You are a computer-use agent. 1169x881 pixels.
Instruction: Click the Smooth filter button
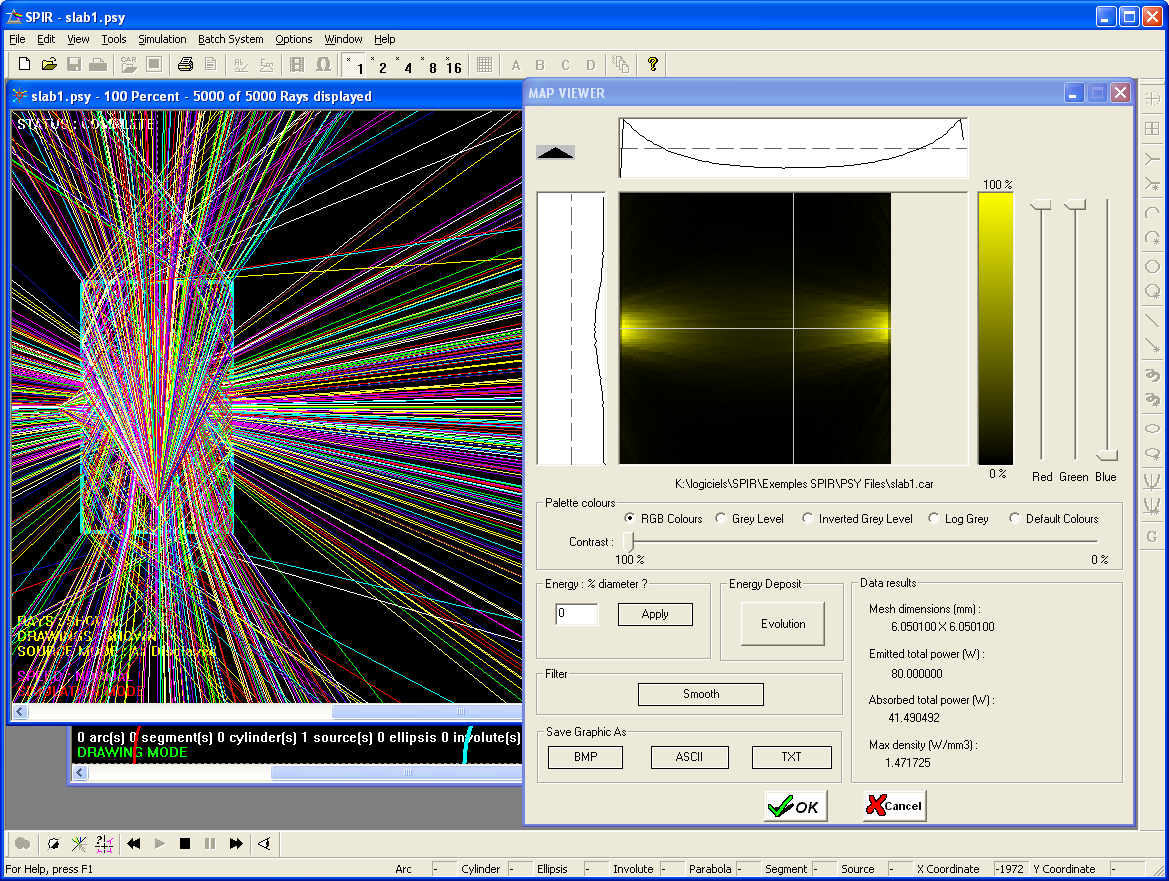click(x=701, y=694)
